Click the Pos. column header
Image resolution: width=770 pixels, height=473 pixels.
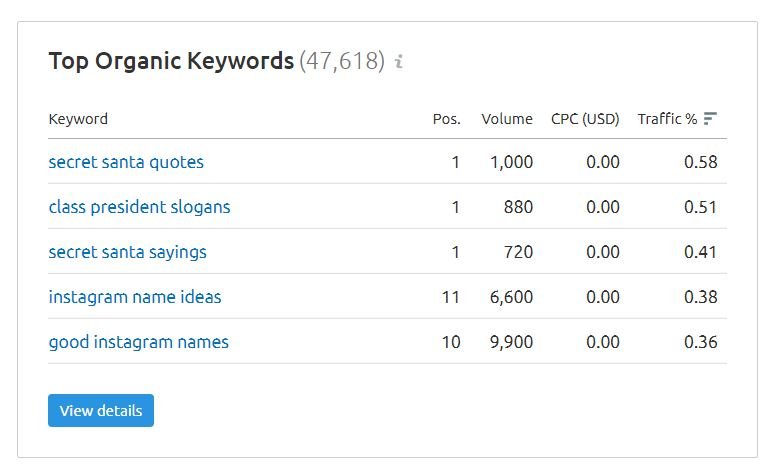(446, 119)
